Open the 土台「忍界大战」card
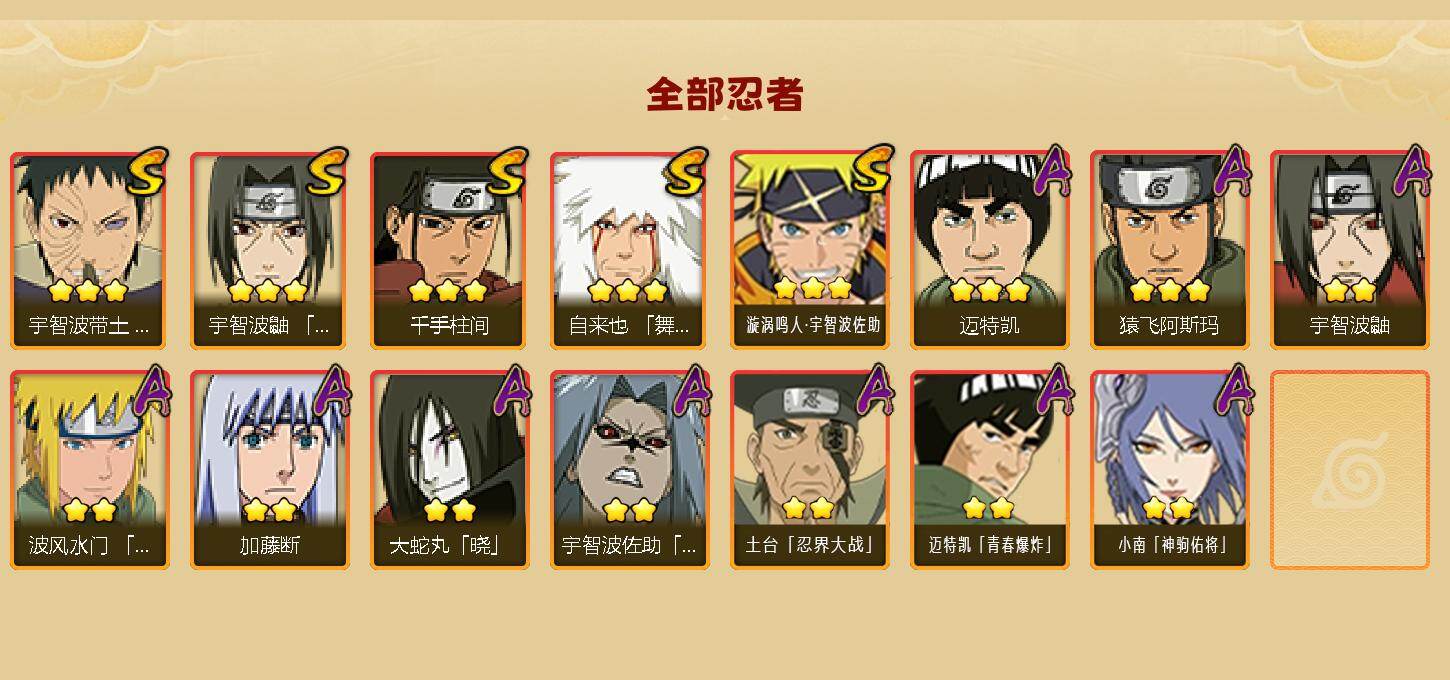1450x680 pixels. pyautogui.click(x=810, y=470)
